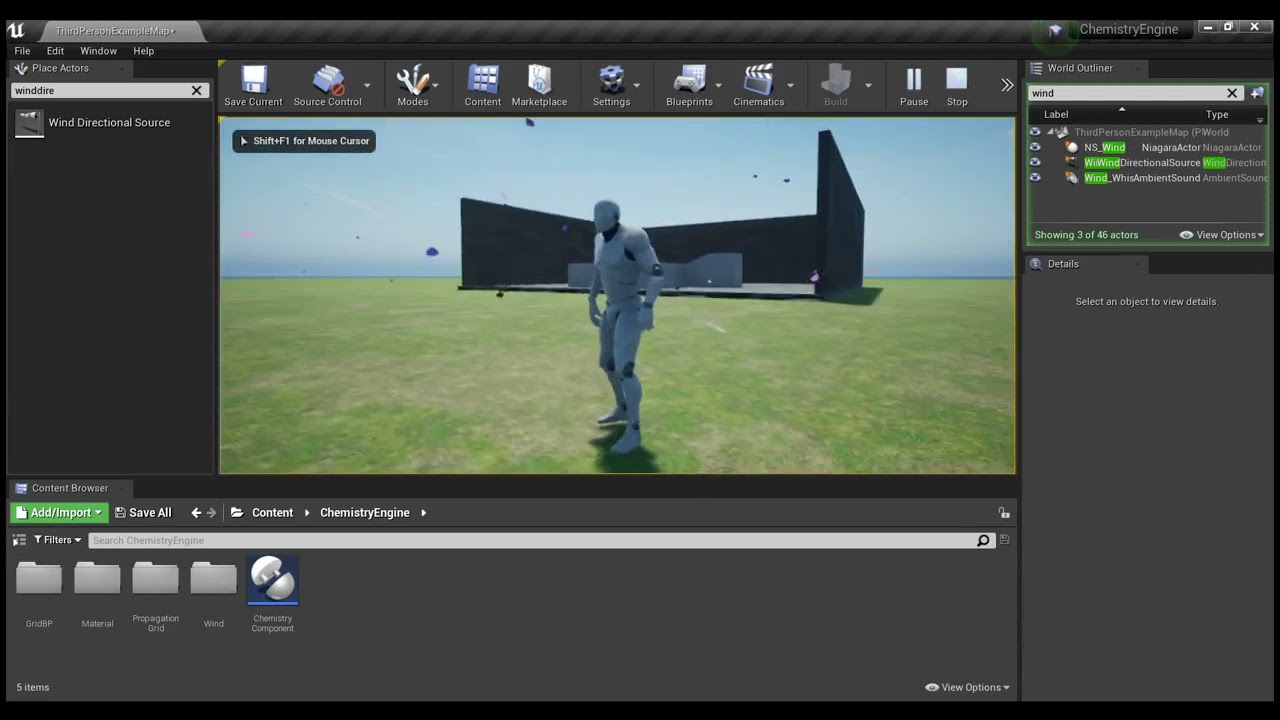
Task: Open the Window menu
Action: pyautogui.click(x=98, y=51)
